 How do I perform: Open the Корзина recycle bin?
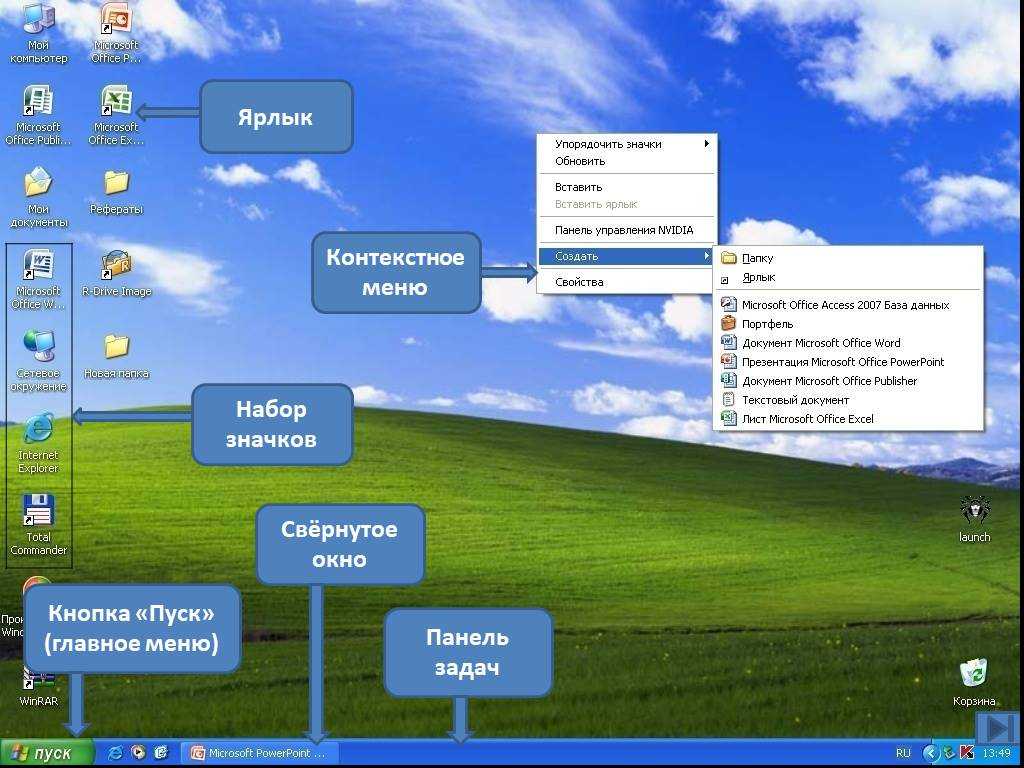(974, 683)
